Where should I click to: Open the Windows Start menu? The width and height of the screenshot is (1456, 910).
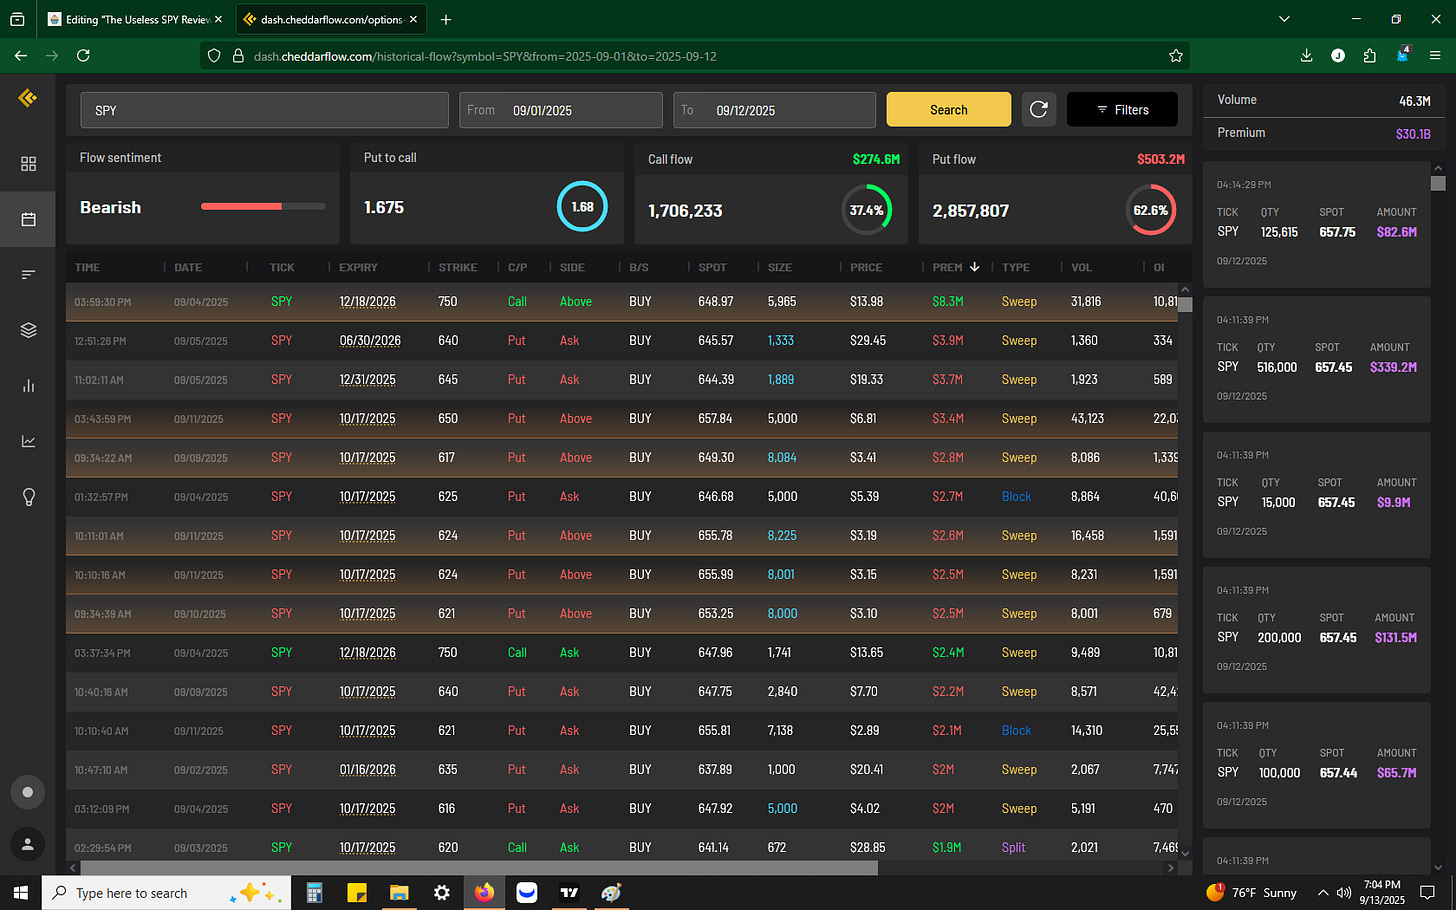tap(20, 892)
